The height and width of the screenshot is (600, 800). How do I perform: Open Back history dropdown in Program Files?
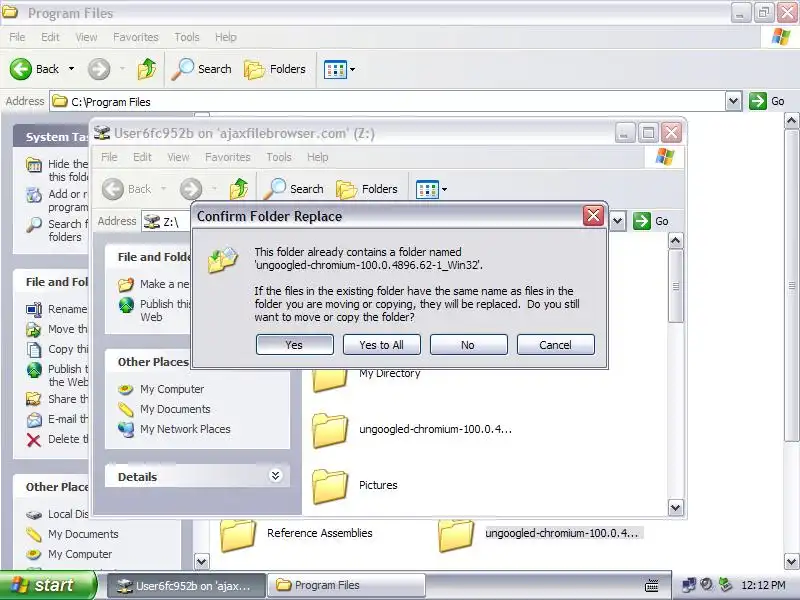[71, 69]
